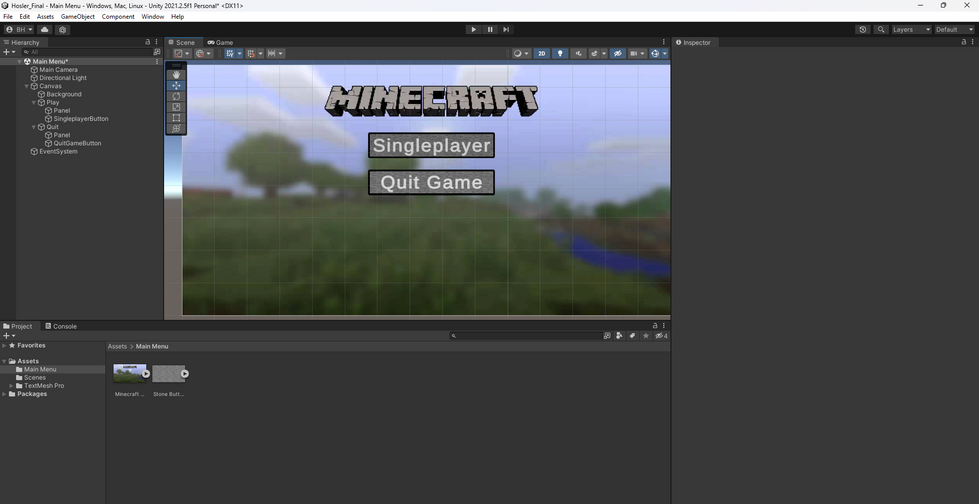
Task: Open Project create plus dropdown
Action: [x=9, y=336]
